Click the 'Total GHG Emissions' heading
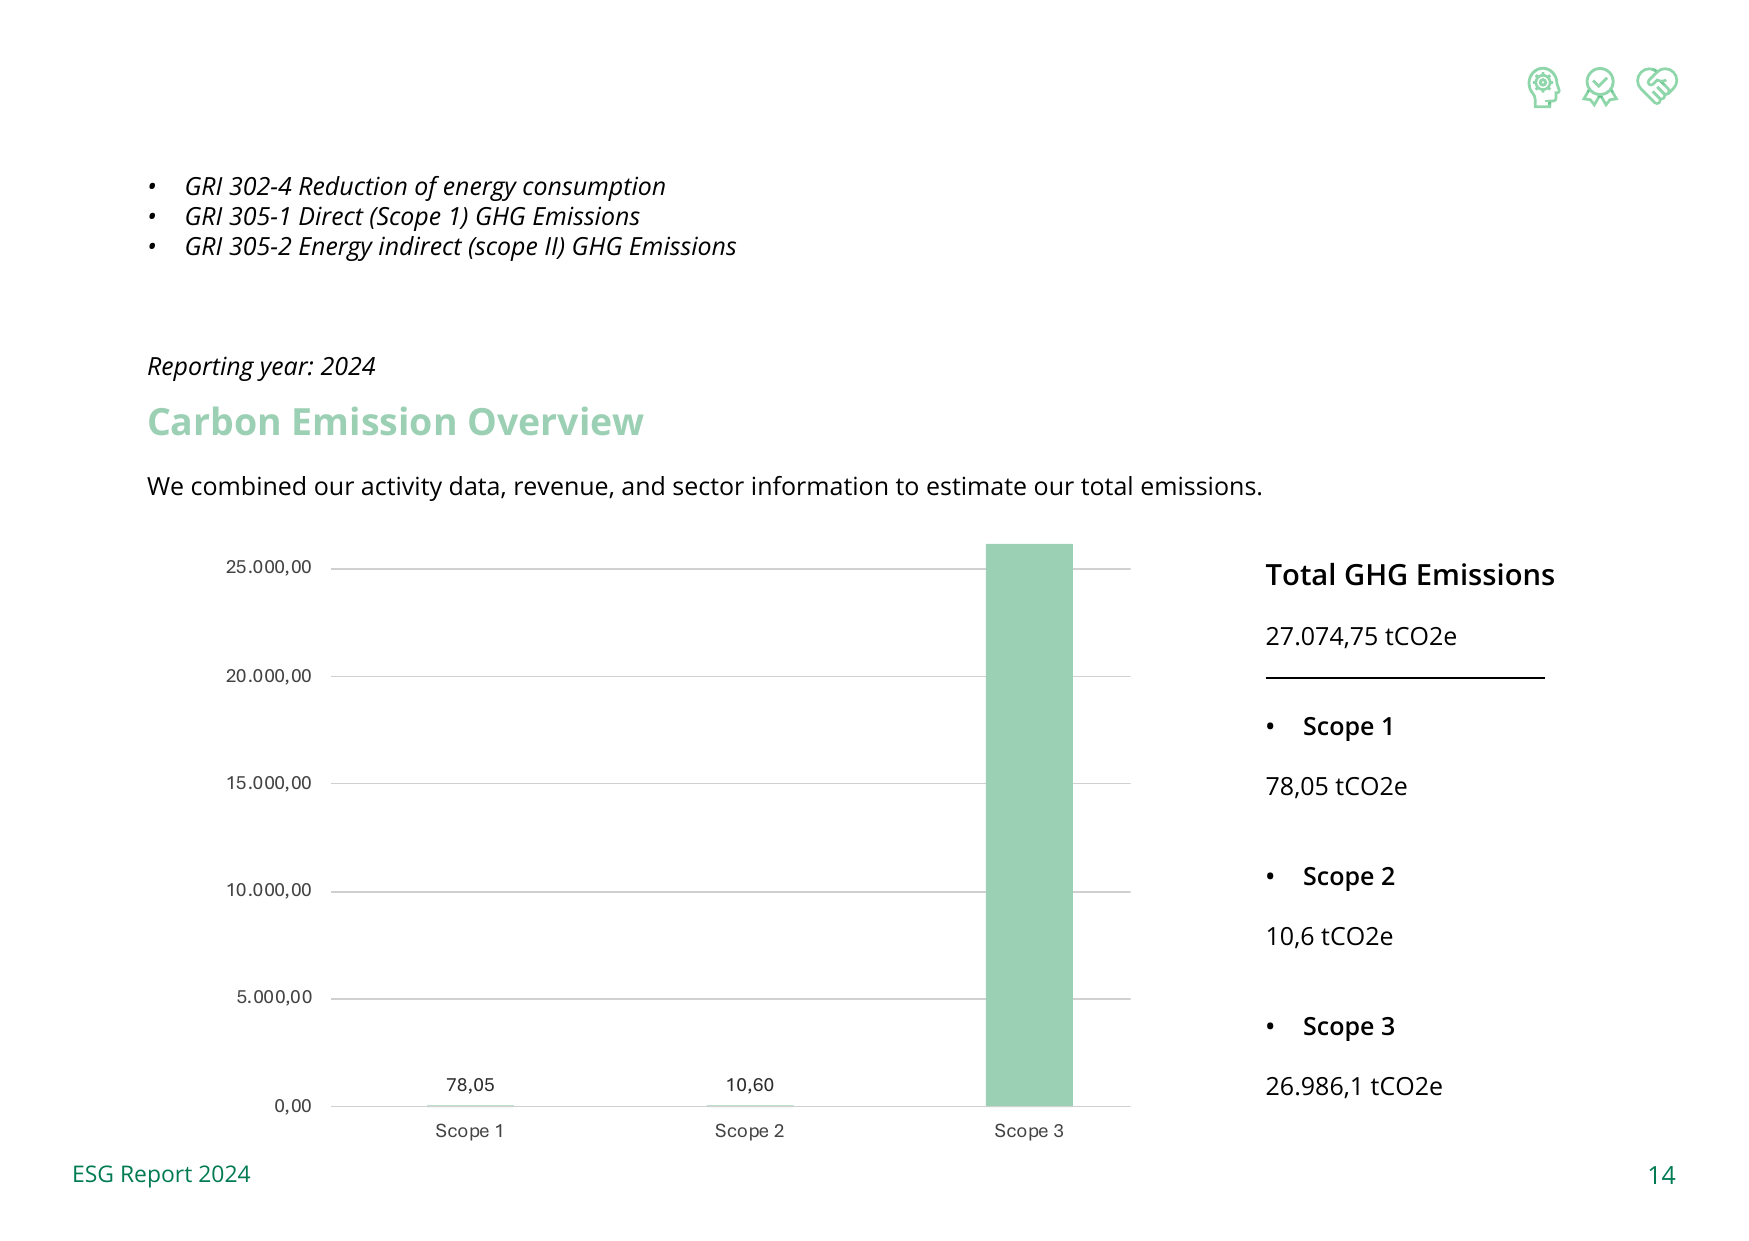The height and width of the screenshot is (1241, 1749). pyautogui.click(x=1410, y=575)
